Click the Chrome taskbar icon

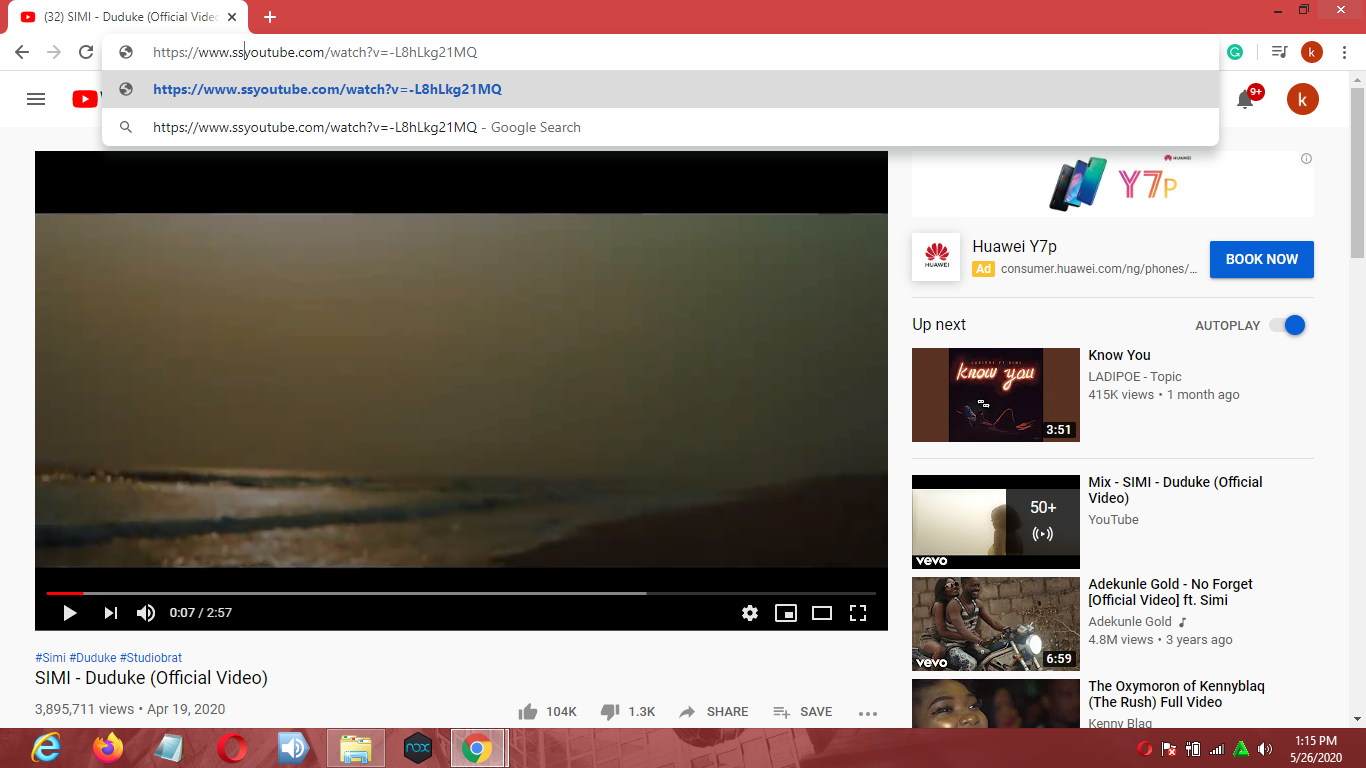(x=477, y=748)
